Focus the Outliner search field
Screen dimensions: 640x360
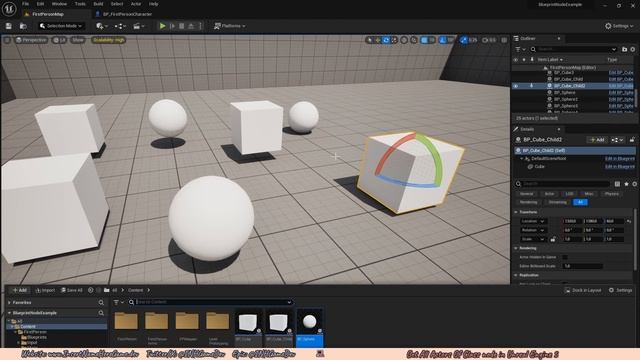[x=574, y=49]
